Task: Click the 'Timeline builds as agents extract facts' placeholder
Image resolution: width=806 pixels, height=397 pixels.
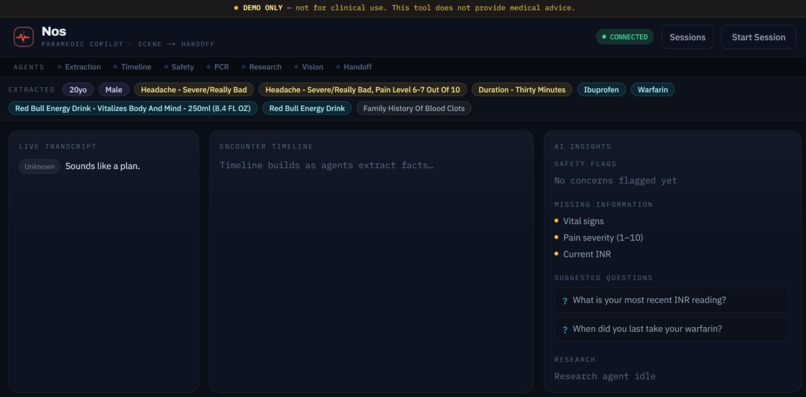Action: tap(326, 166)
